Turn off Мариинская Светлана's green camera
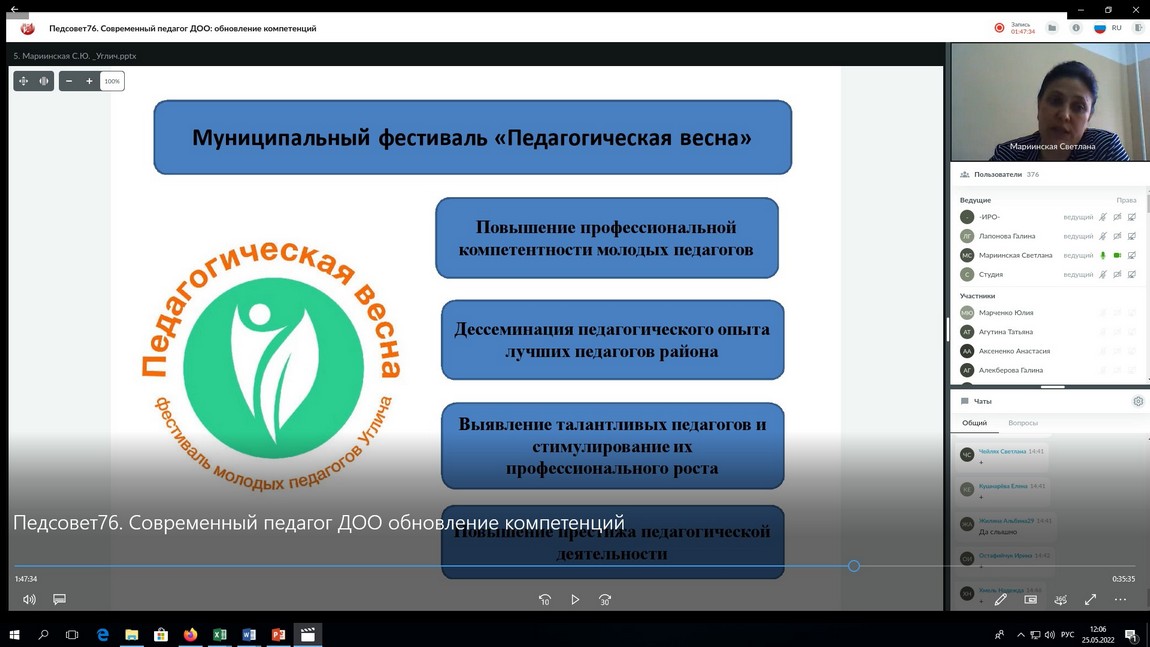The width and height of the screenshot is (1150, 647). [1117, 255]
